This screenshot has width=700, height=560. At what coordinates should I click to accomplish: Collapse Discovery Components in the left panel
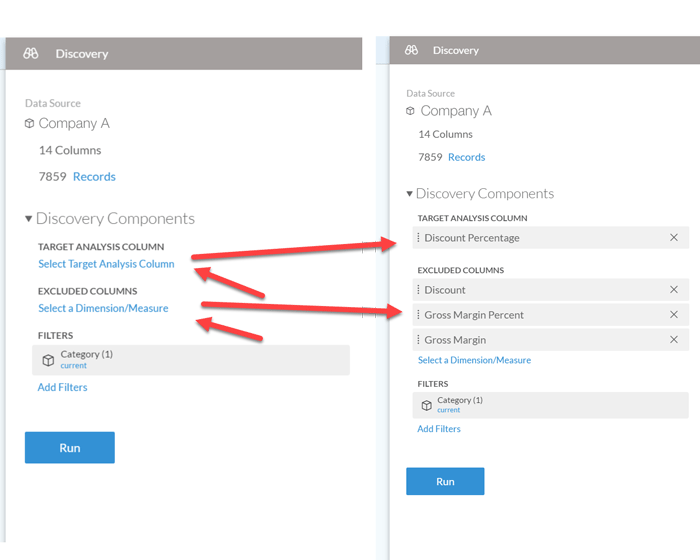coord(29,219)
